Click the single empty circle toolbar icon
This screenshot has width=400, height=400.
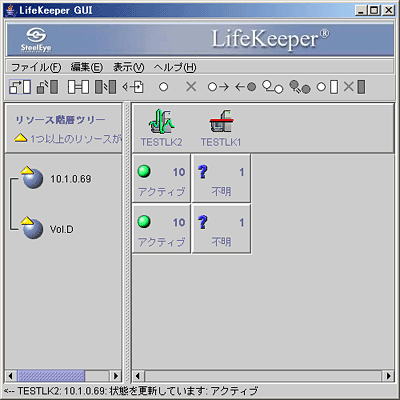(x=163, y=87)
